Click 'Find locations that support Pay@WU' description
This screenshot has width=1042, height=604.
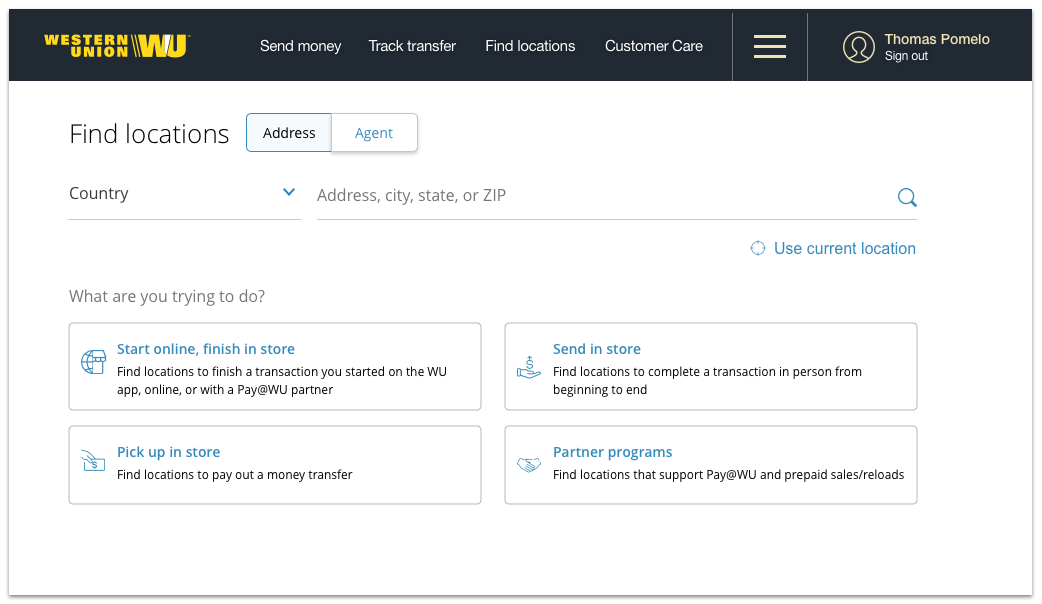[x=728, y=474]
